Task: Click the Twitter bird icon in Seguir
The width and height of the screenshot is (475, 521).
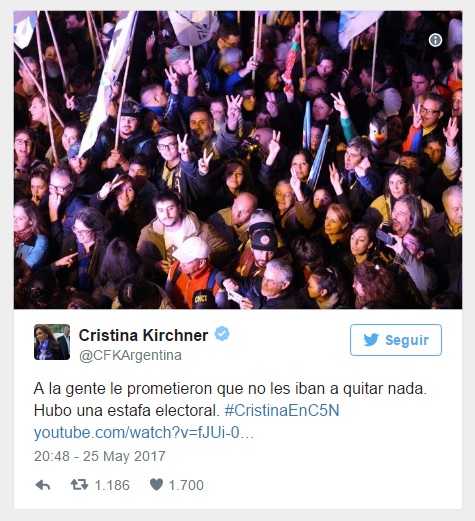Action: click(371, 340)
